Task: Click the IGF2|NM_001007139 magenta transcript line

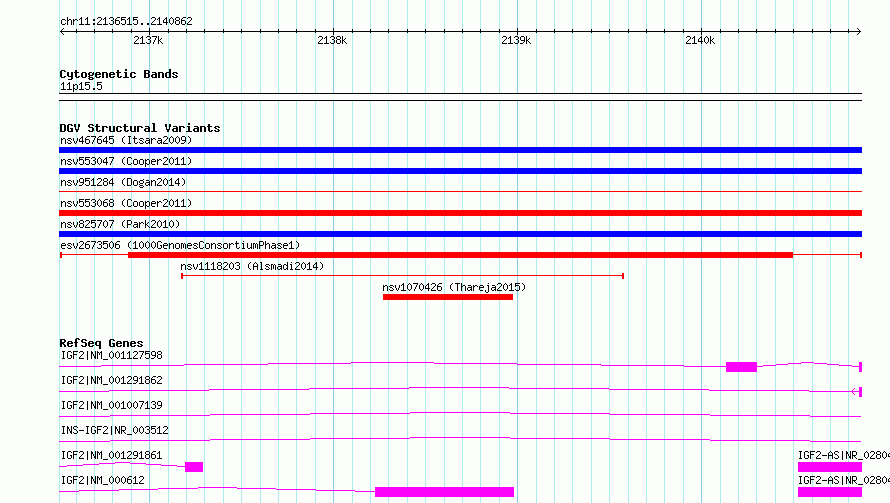Action: coord(460,415)
